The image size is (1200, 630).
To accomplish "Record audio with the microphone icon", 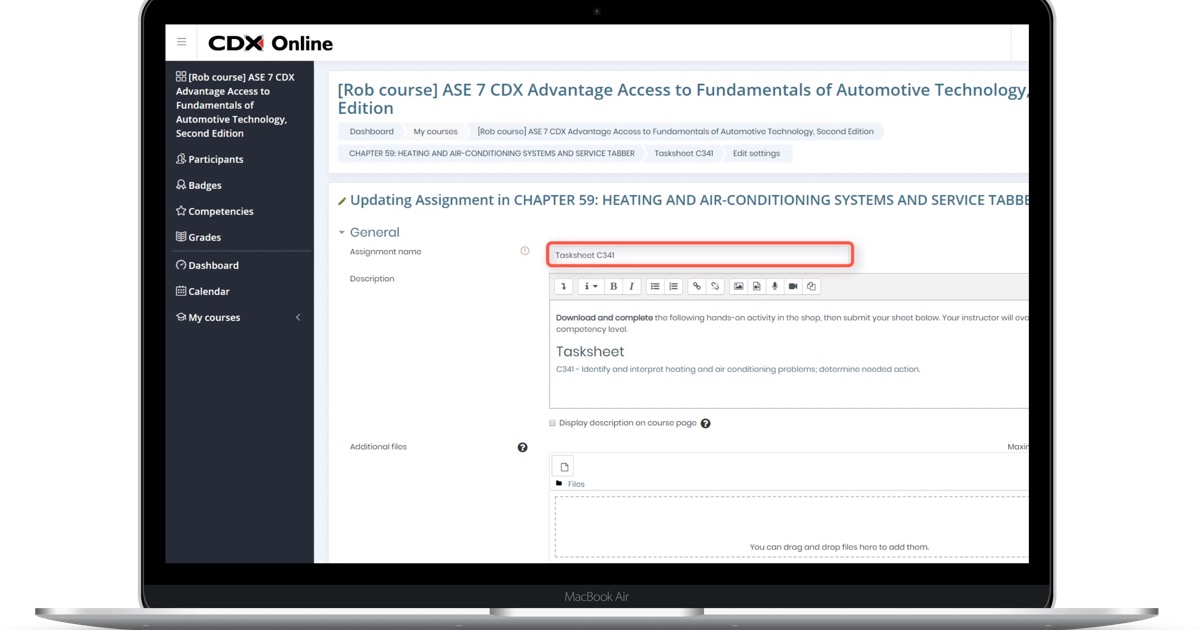I will point(774,287).
